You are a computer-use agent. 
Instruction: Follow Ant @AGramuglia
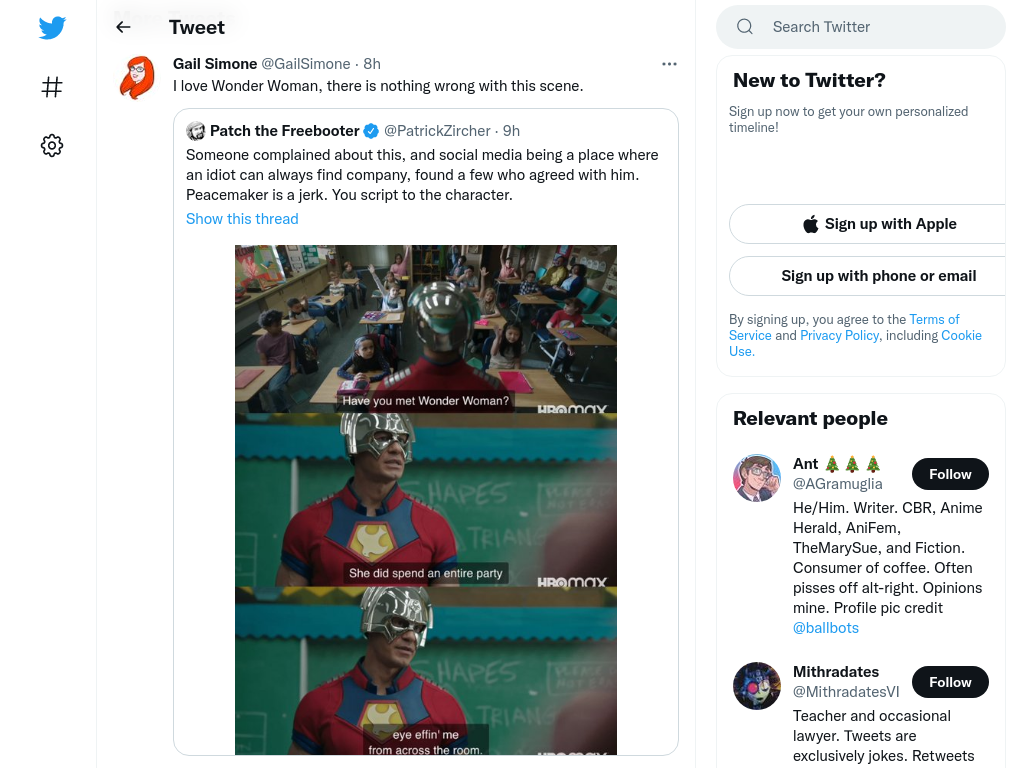click(x=950, y=474)
